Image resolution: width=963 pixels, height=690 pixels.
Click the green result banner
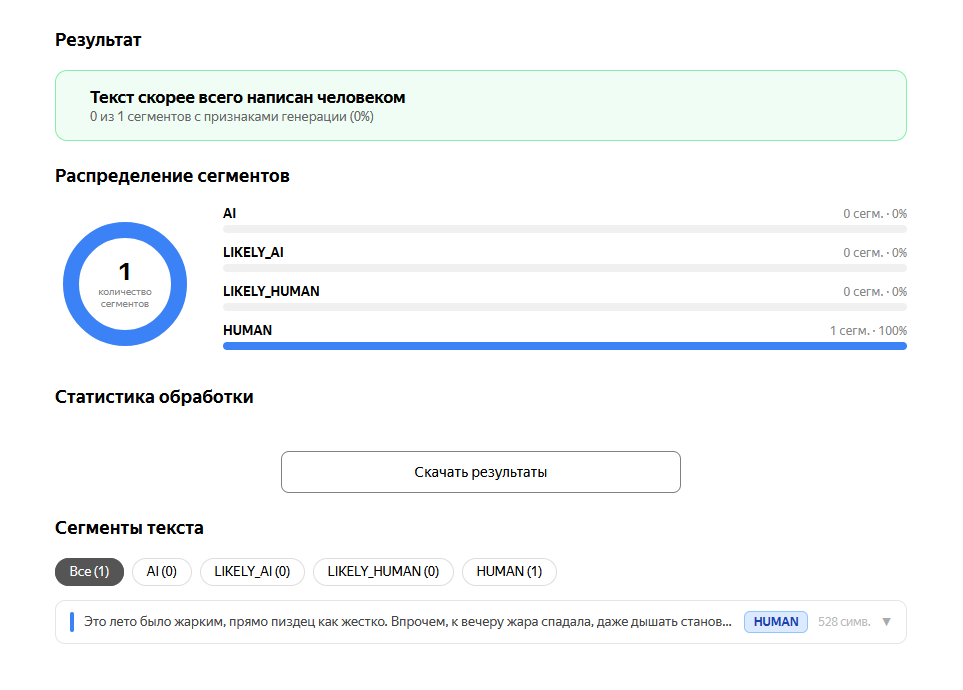(480, 106)
